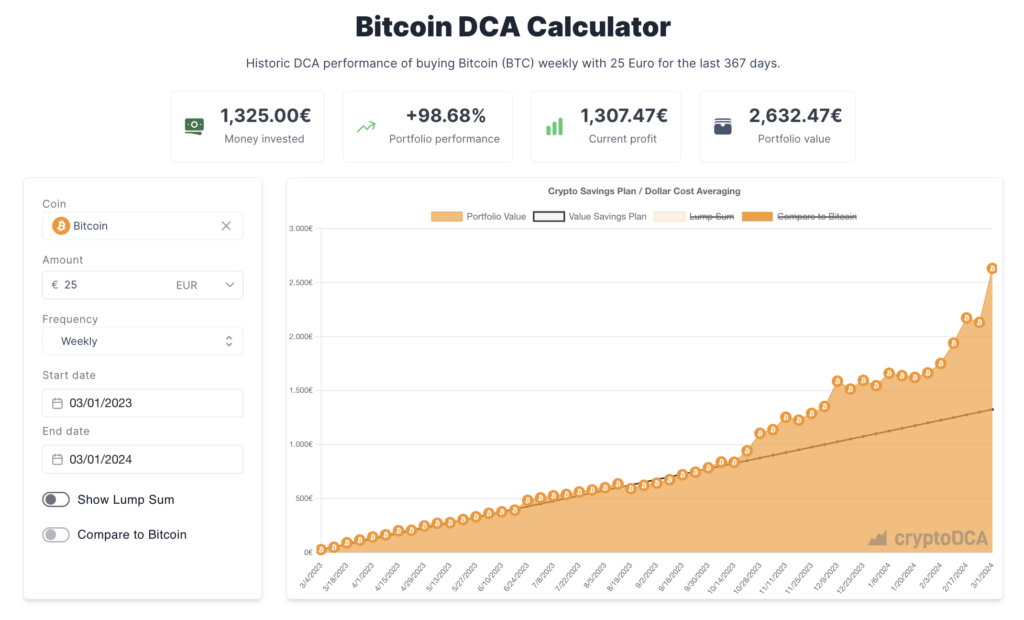
Task: Click the calendar icon beside the start date
Action: pyautogui.click(x=59, y=403)
